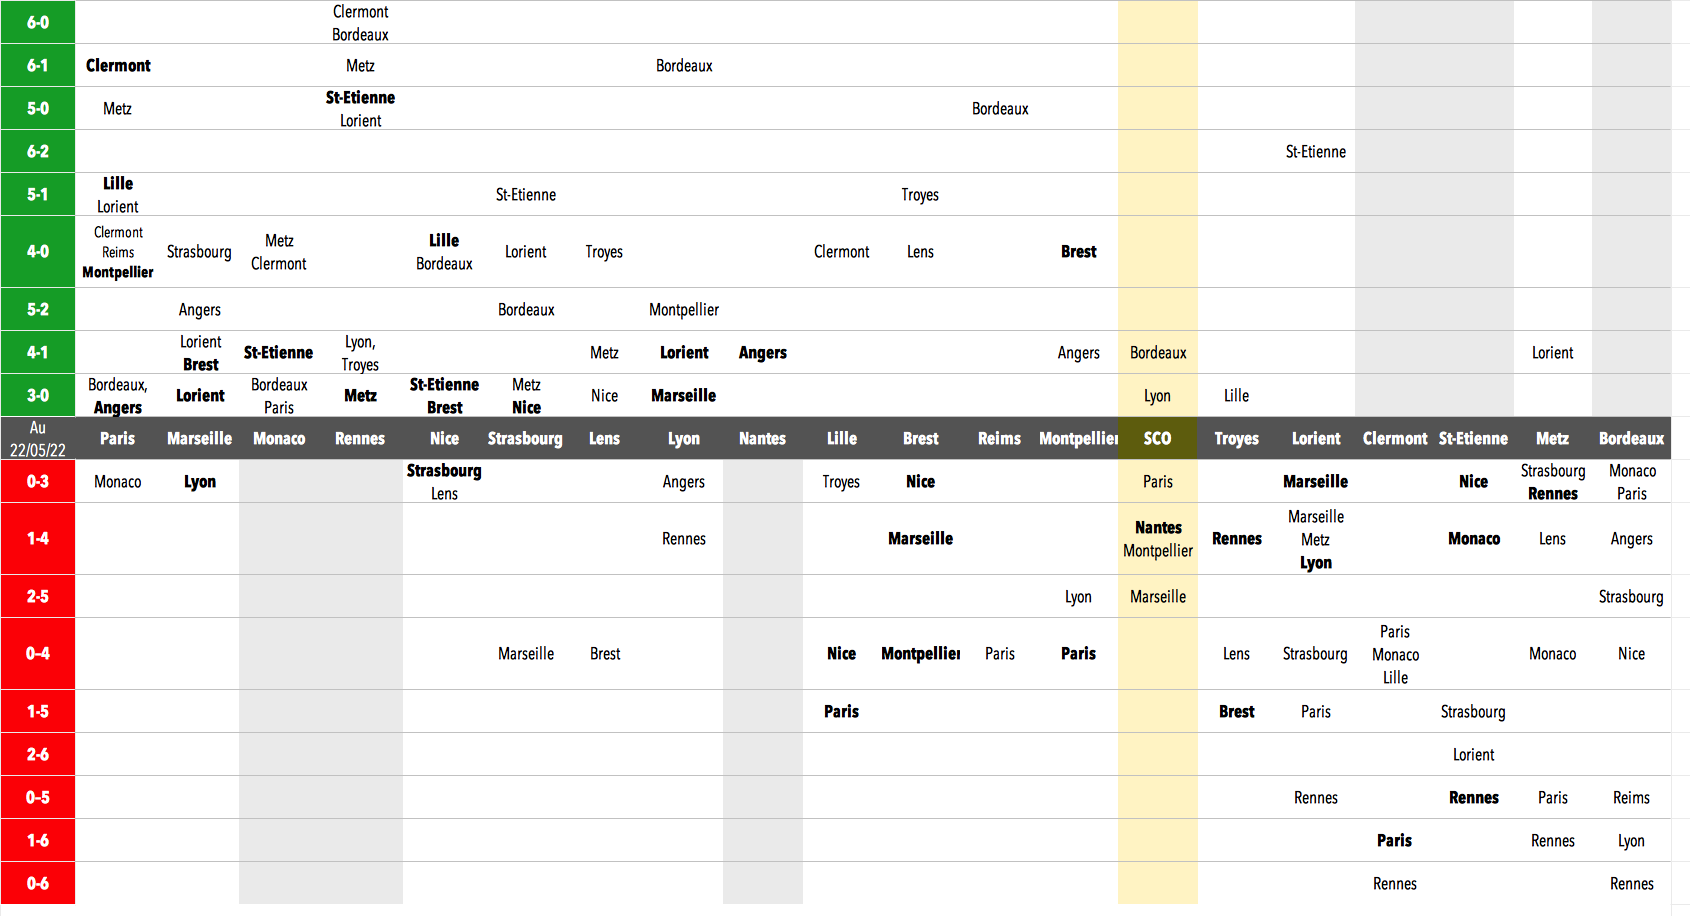1690x916 pixels.
Task: Click the Clermont team column header
Action: 1395,439
